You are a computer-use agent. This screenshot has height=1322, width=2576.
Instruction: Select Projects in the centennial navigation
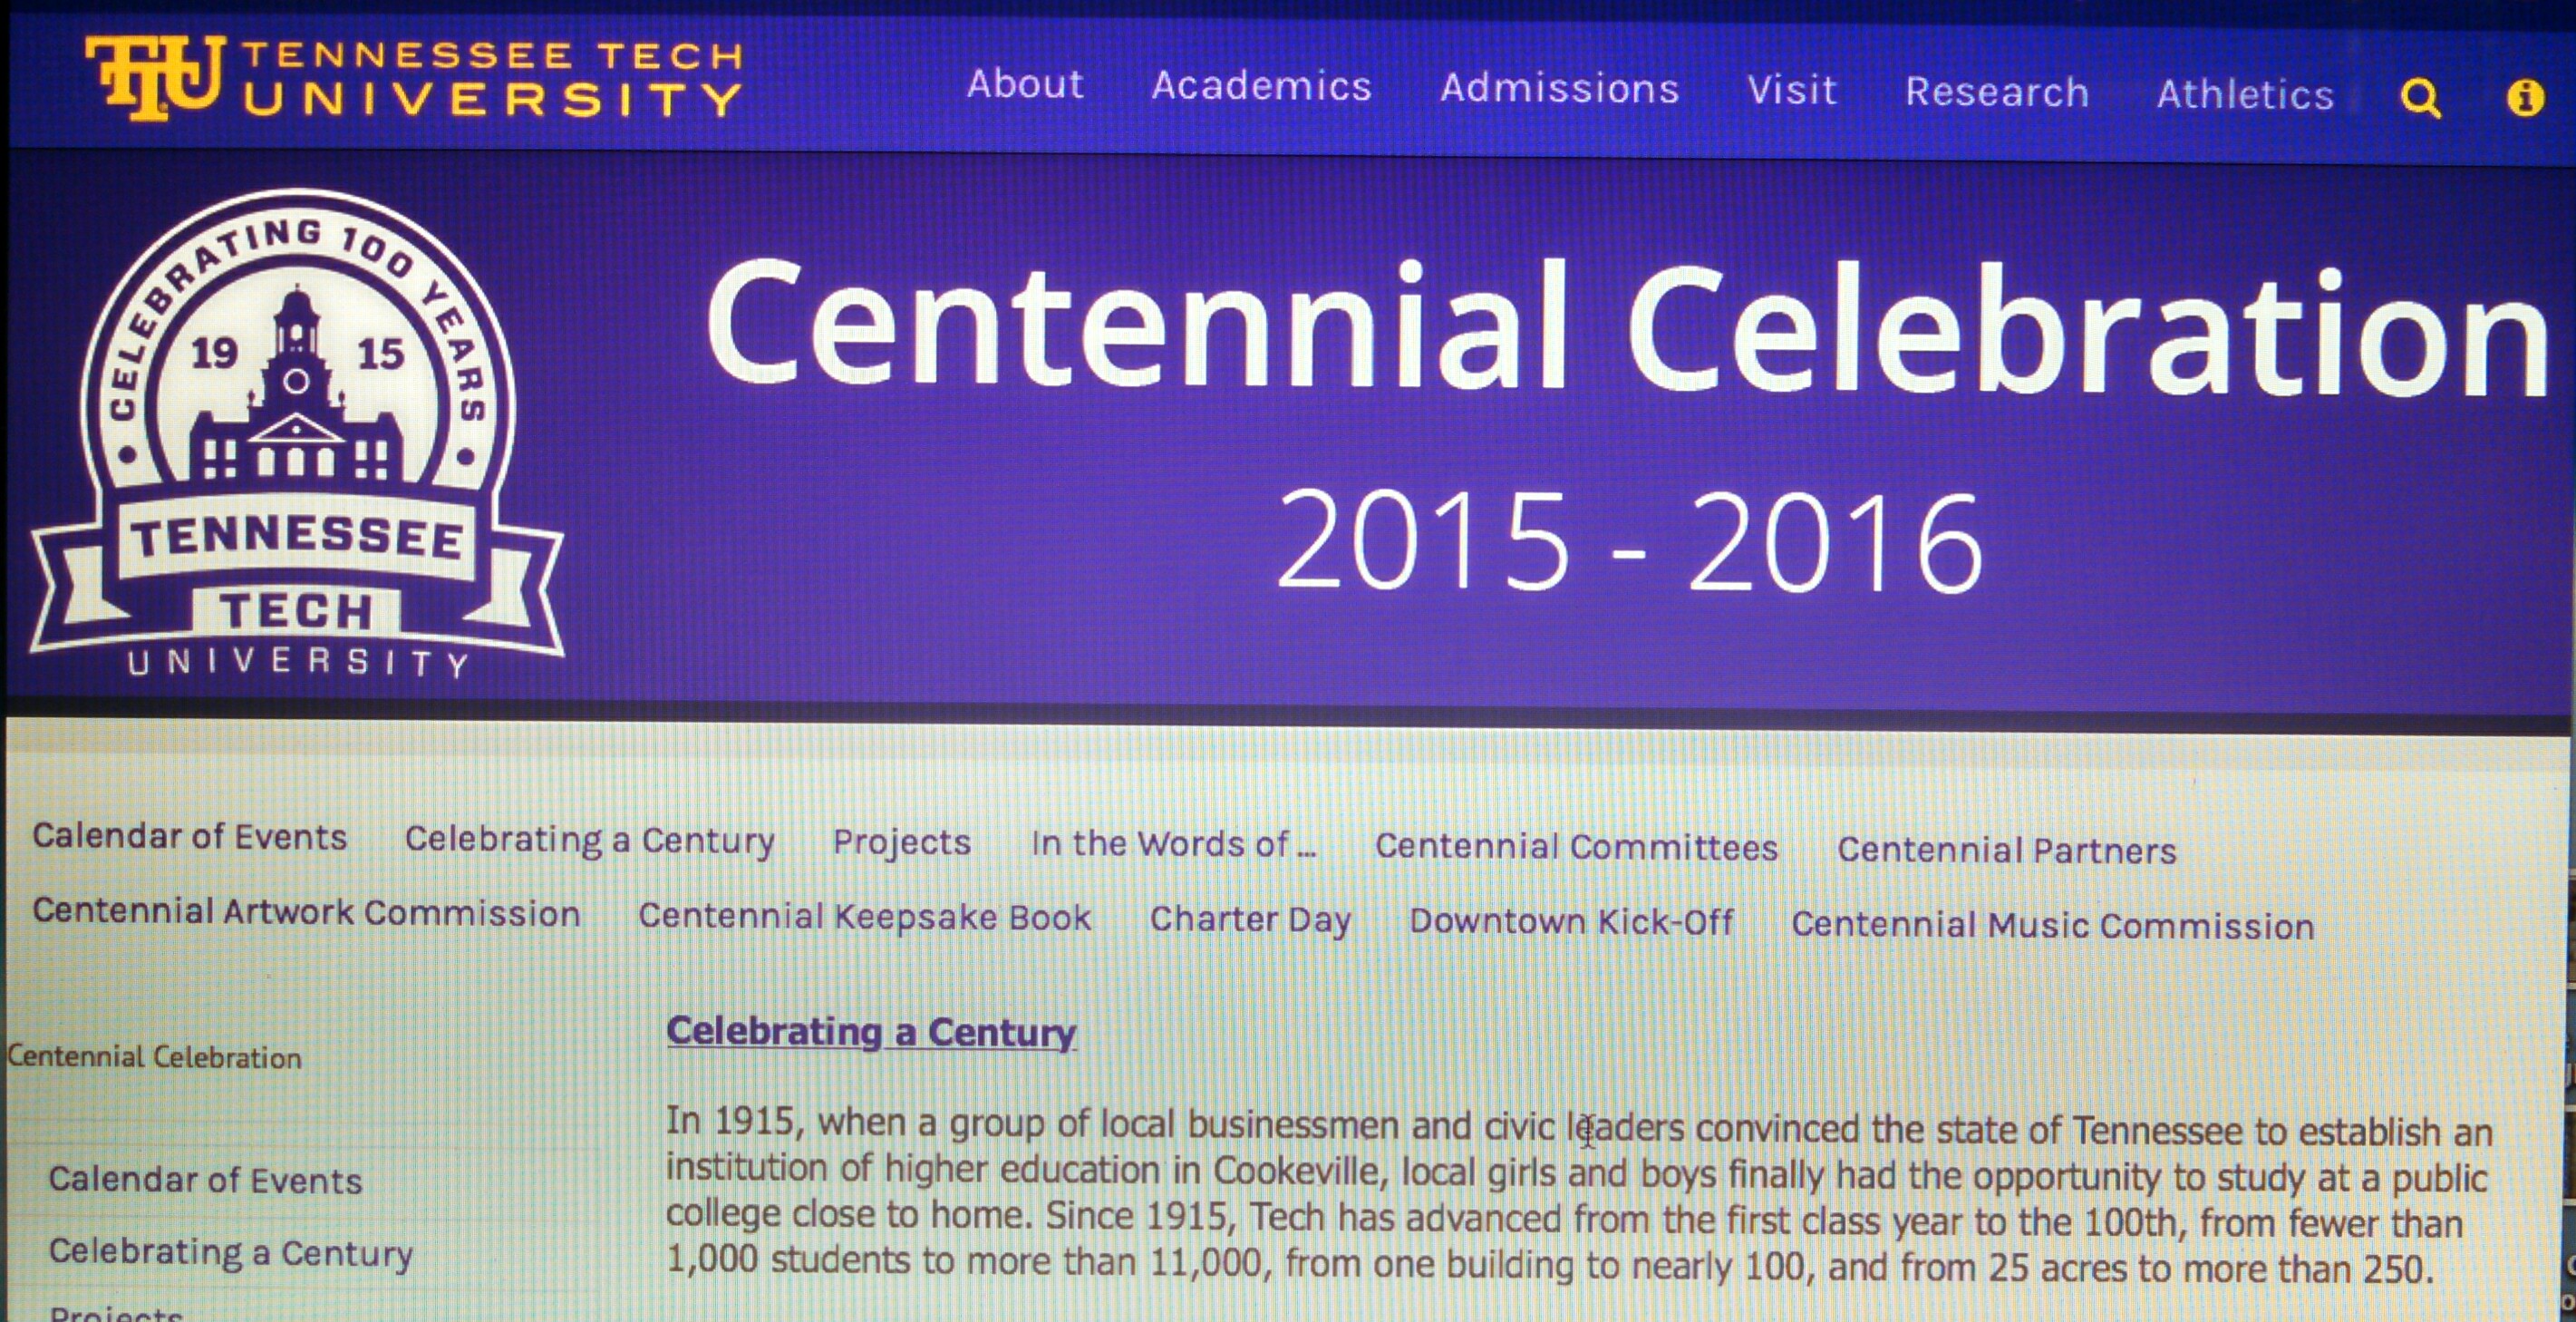click(x=901, y=842)
